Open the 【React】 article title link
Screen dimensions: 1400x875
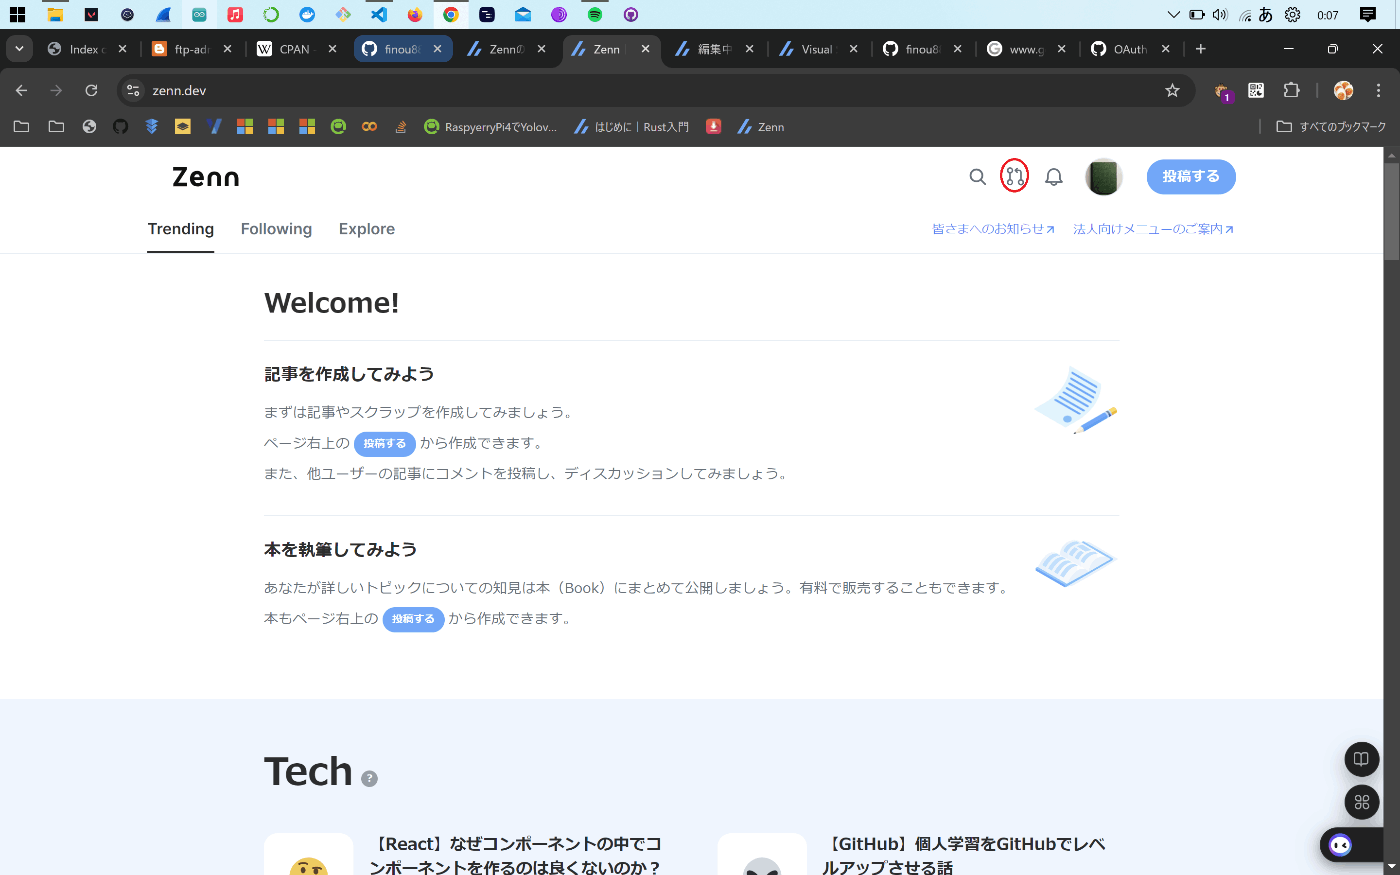[515, 855]
